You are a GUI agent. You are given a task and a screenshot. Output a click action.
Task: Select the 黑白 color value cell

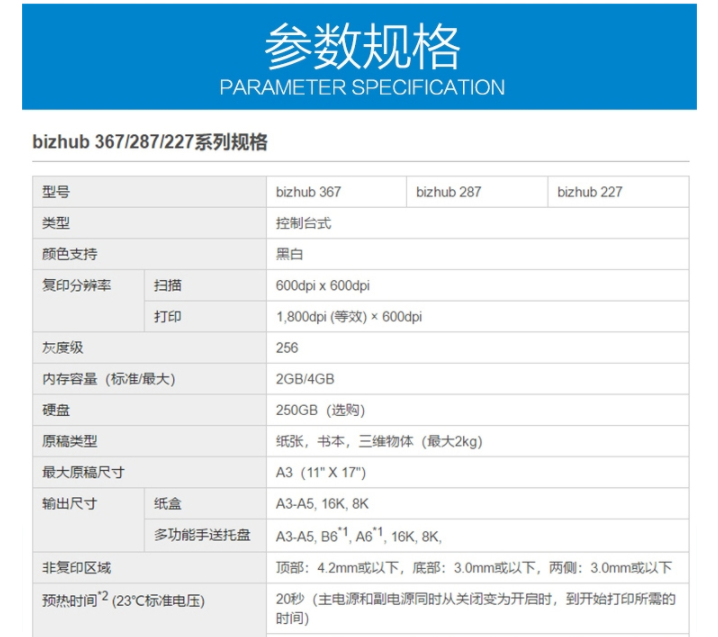coord(290,254)
